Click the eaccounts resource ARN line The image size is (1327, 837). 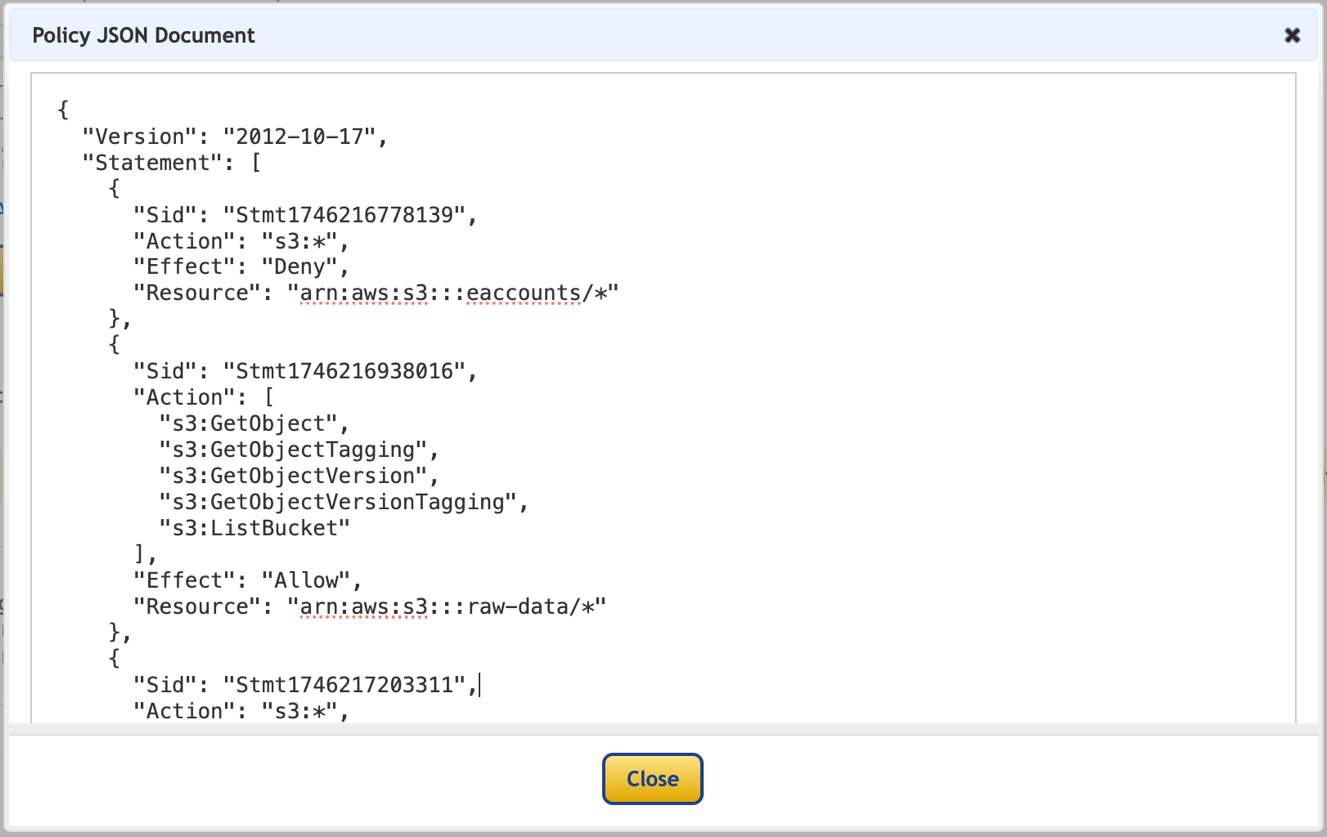(x=376, y=293)
